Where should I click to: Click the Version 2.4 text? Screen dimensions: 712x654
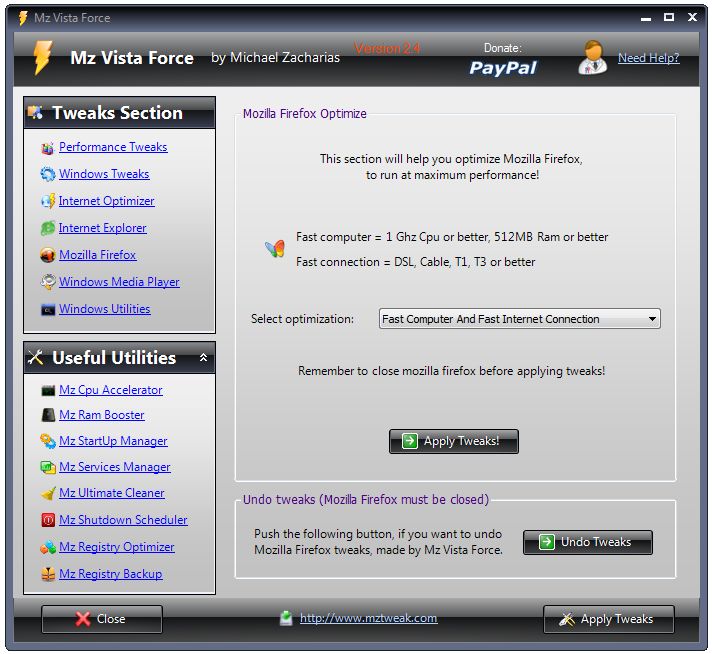pyautogui.click(x=387, y=49)
